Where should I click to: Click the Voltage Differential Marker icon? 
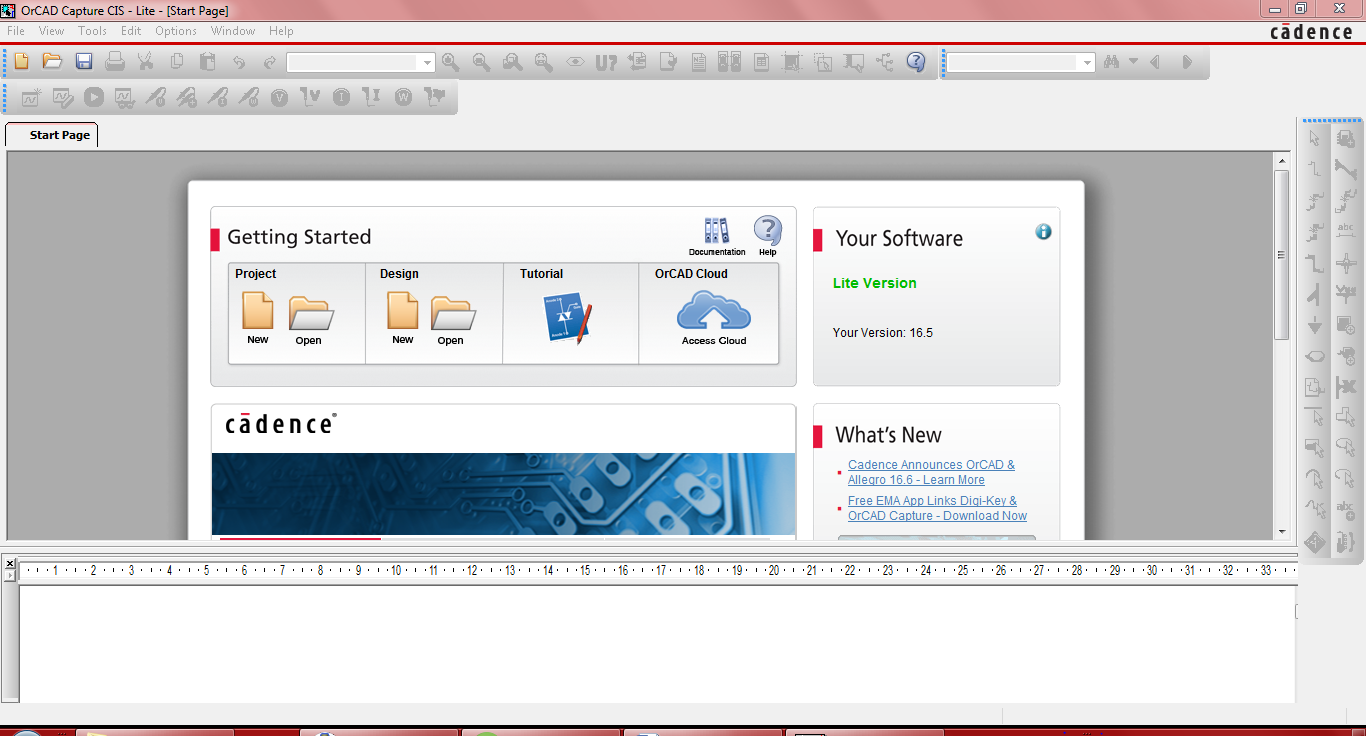pyautogui.click(x=186, y=98)
